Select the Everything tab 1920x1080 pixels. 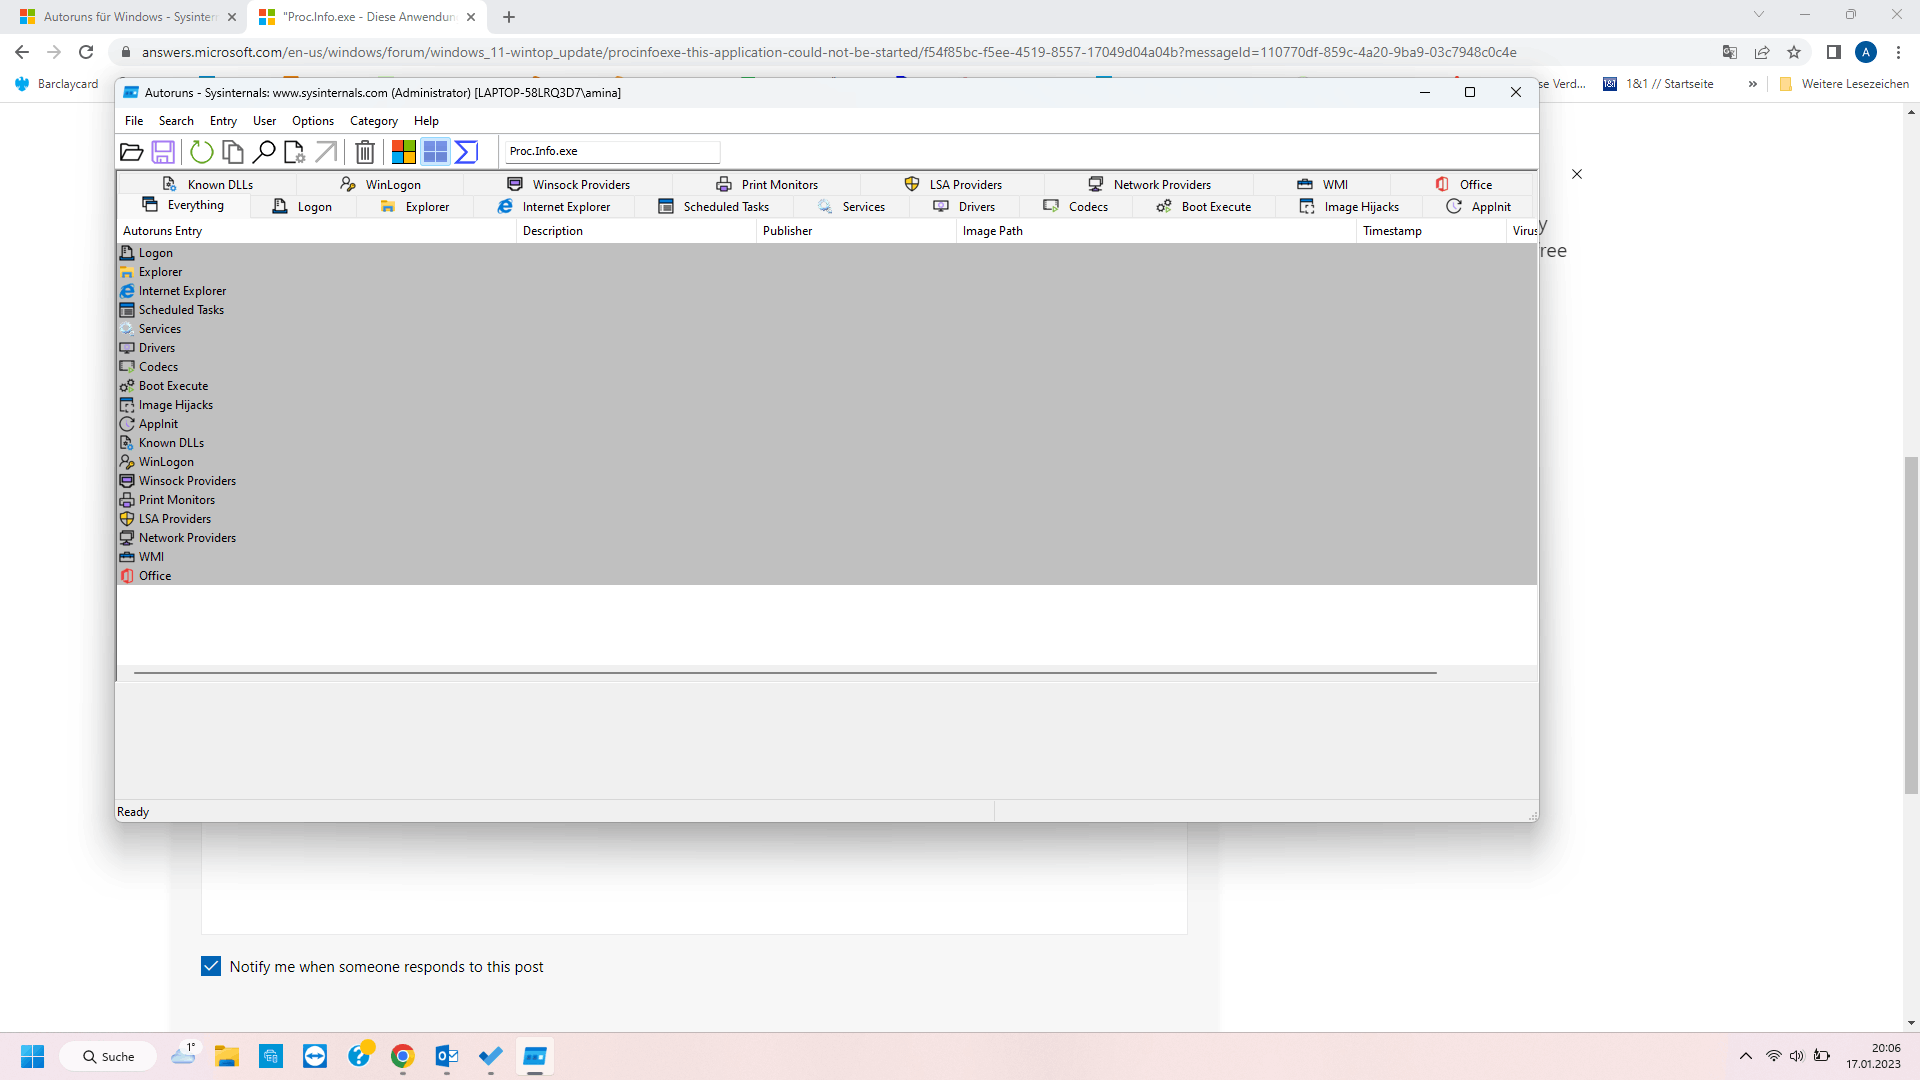coord(183,205)
